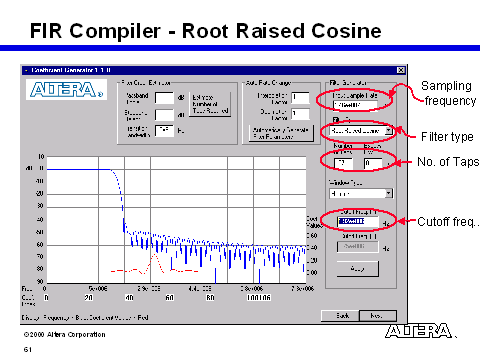Screen dimensions: 480x360
Task: Close the Coefficient Generator window
Action: pyautogui.click(x=400, y=70)
